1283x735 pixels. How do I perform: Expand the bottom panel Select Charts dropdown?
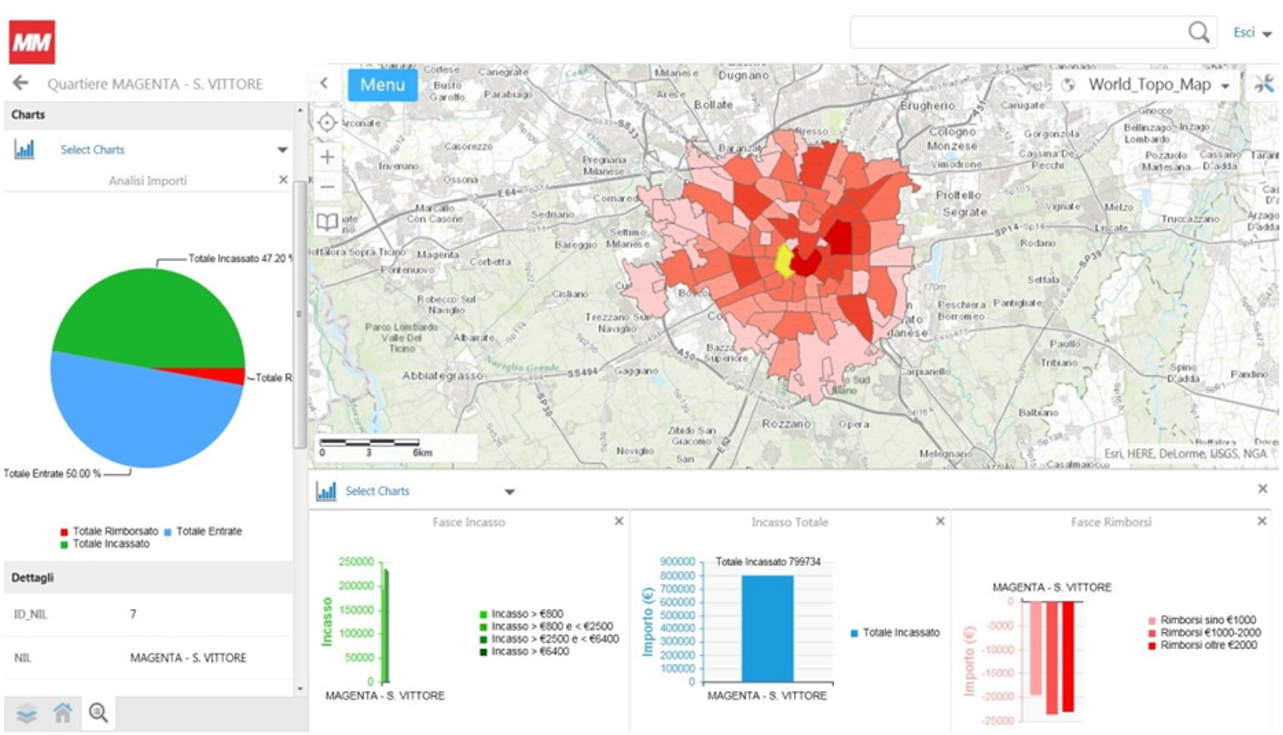(509, 492)
